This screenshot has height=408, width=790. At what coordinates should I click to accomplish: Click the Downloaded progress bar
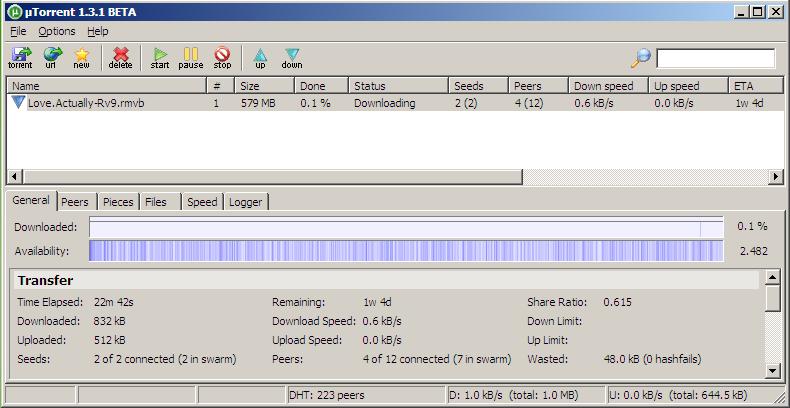(406, 227)
